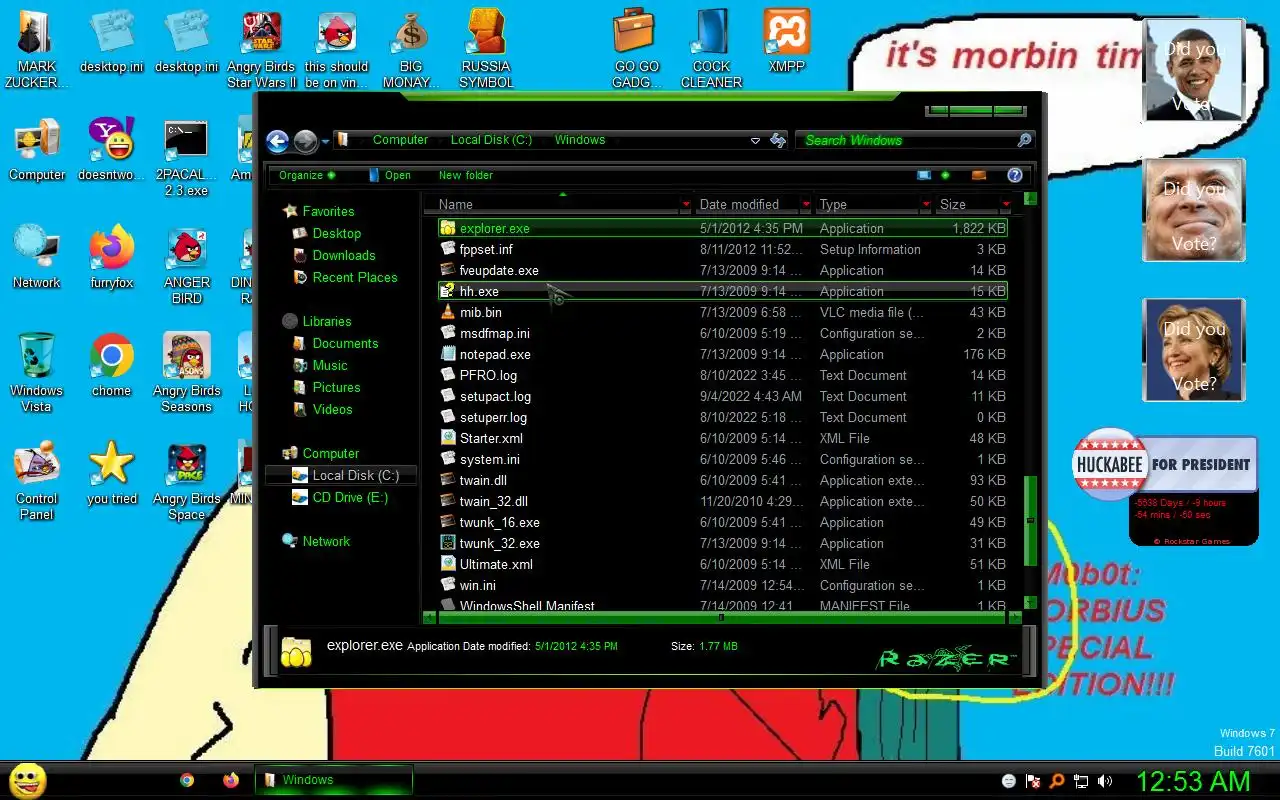Open the recent pages arrow beside forward button
1280x800 pixels.
point(325,141)
